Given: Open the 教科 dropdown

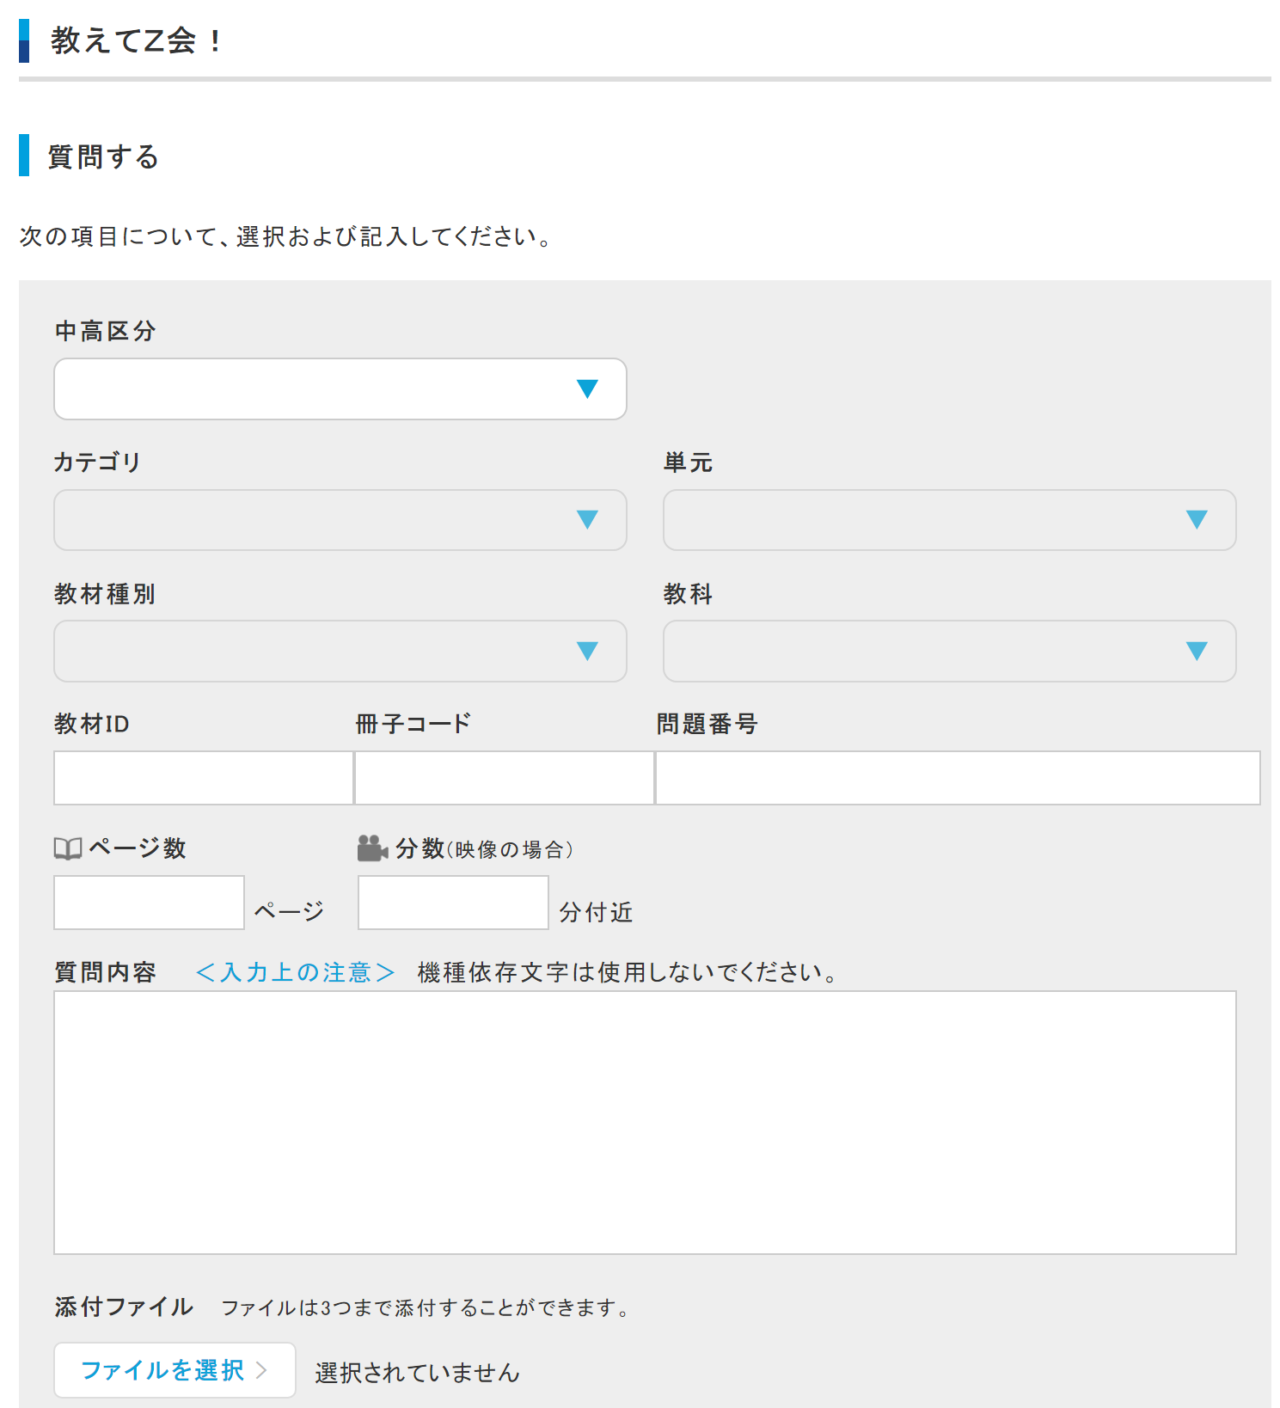Looking at the screenshot, I should (x=949, y=651).
